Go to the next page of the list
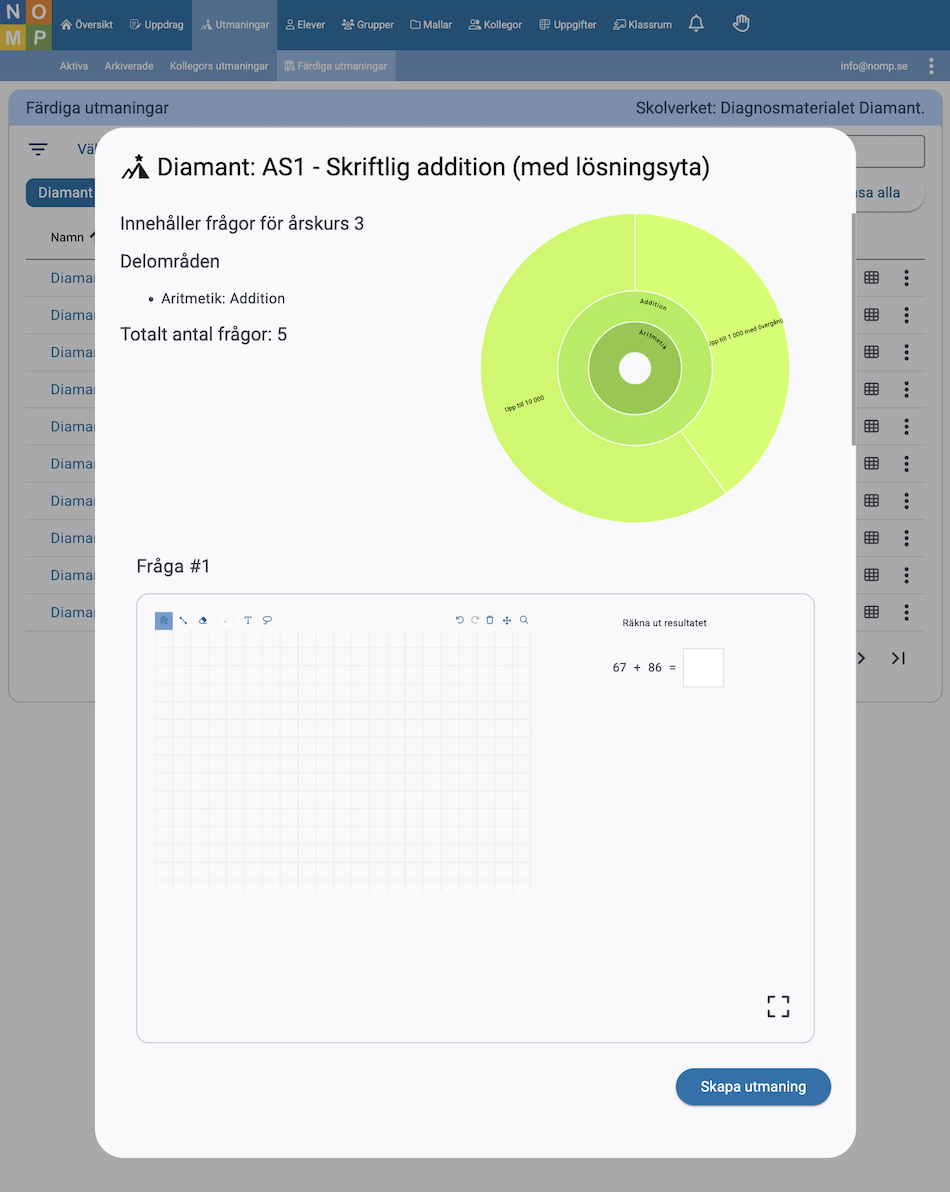The width and height of the screenshot is (950, 1192). pos(861,658)
